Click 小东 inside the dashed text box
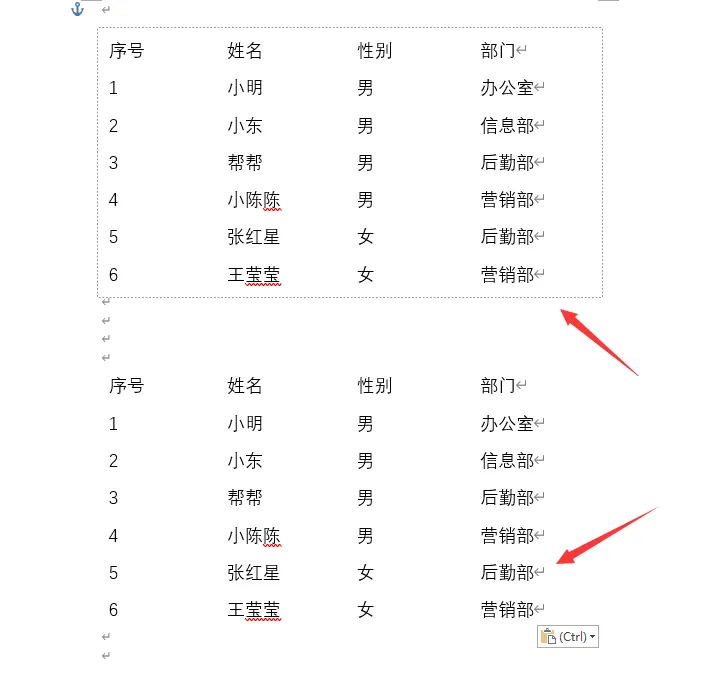Viewport: 702px width, 695px height. [244, 126]
